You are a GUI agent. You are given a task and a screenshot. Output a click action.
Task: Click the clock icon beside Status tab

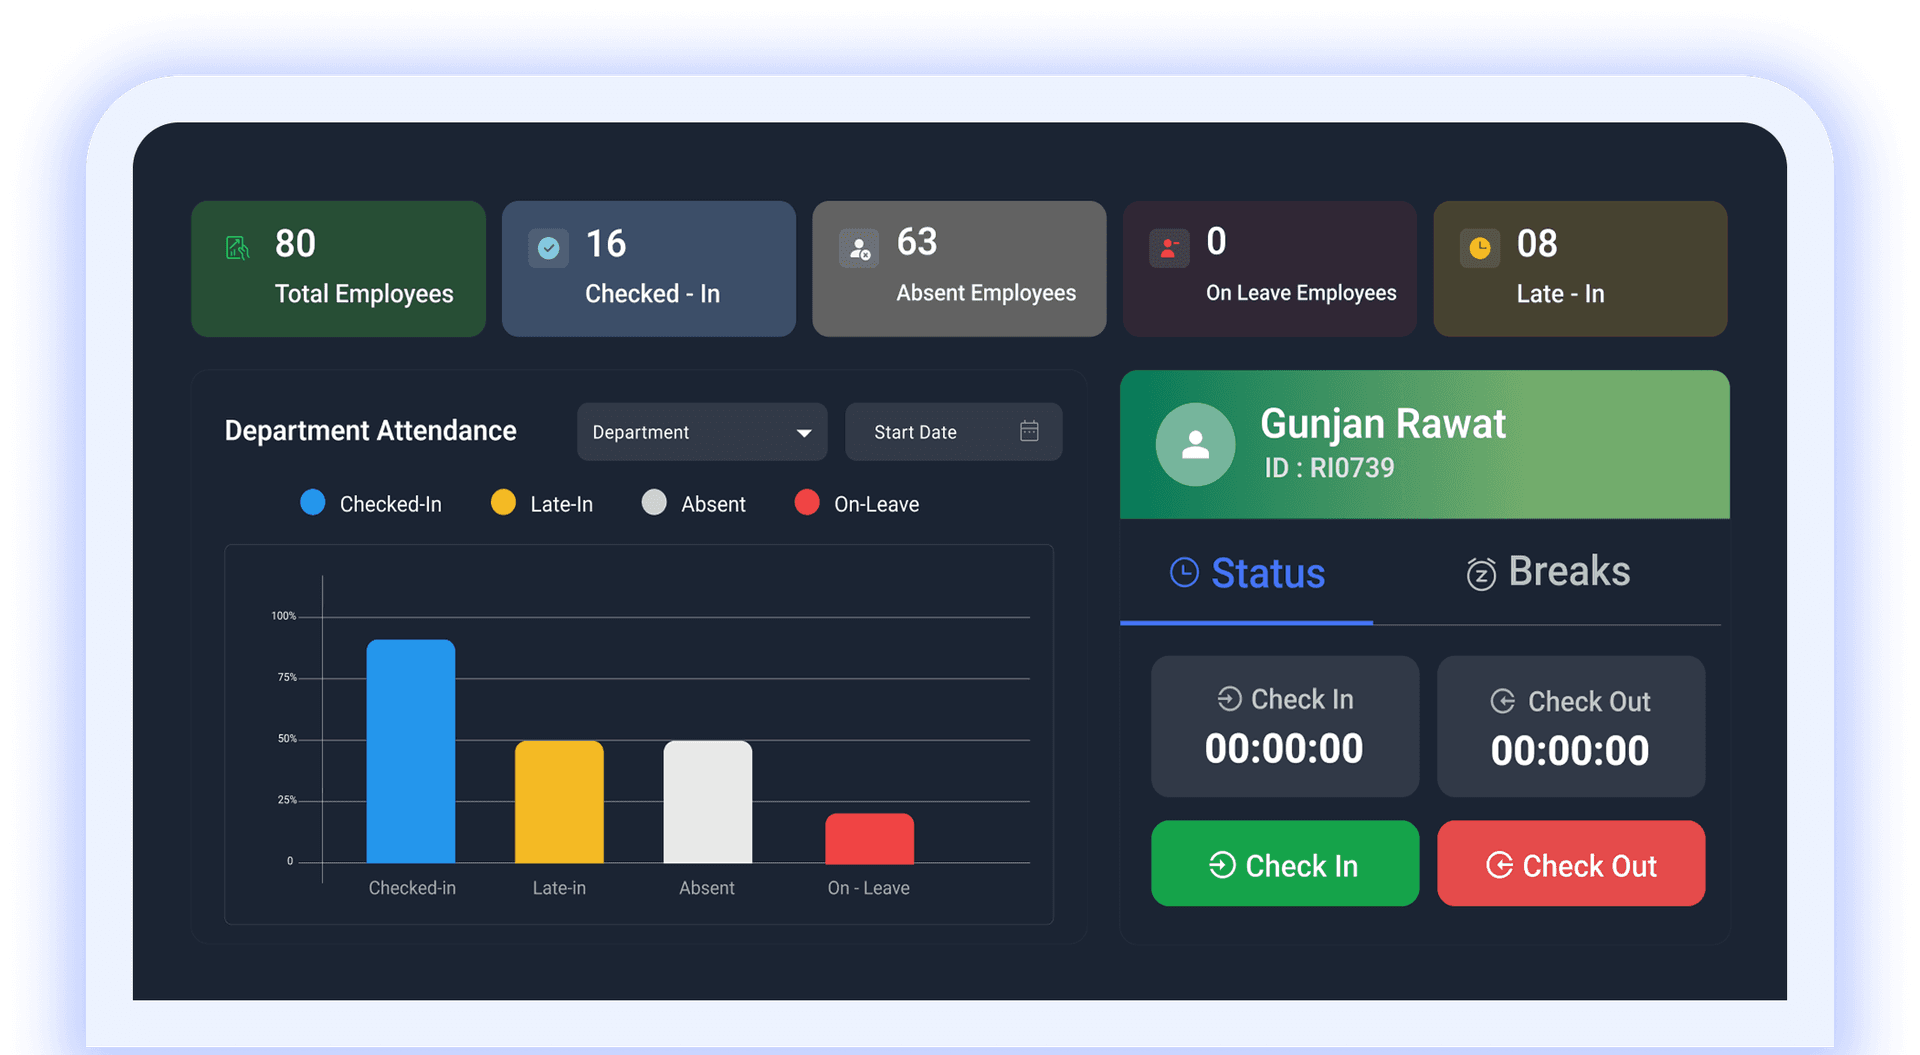1183,572
